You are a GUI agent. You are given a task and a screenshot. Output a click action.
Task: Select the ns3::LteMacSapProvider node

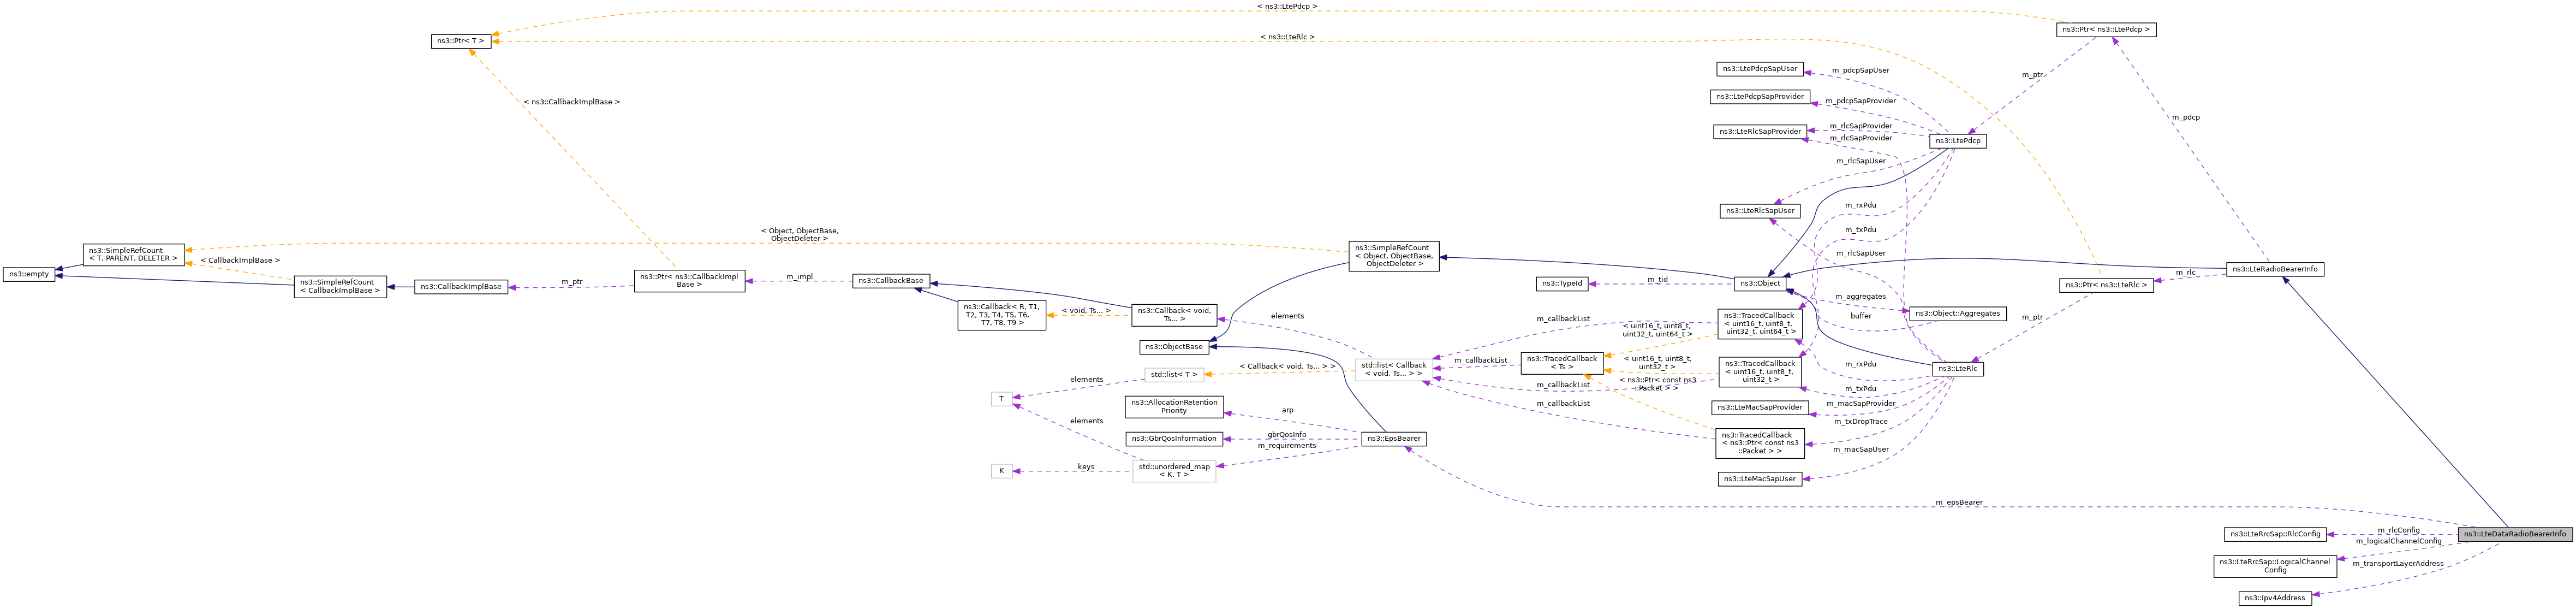tap(1760, 408)
